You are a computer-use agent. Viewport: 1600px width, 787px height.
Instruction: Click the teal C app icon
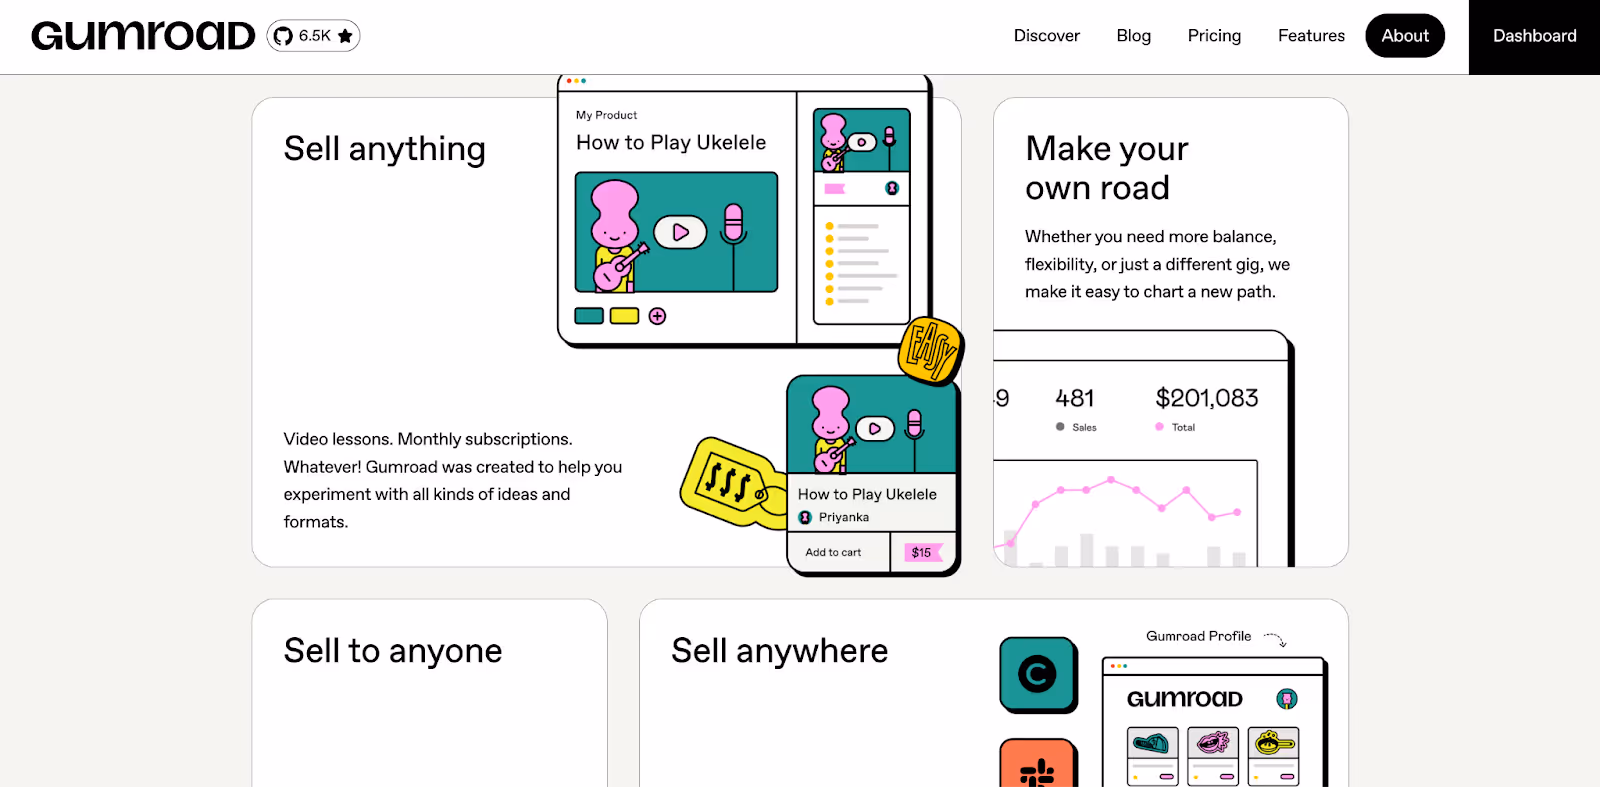point(1038,675)
